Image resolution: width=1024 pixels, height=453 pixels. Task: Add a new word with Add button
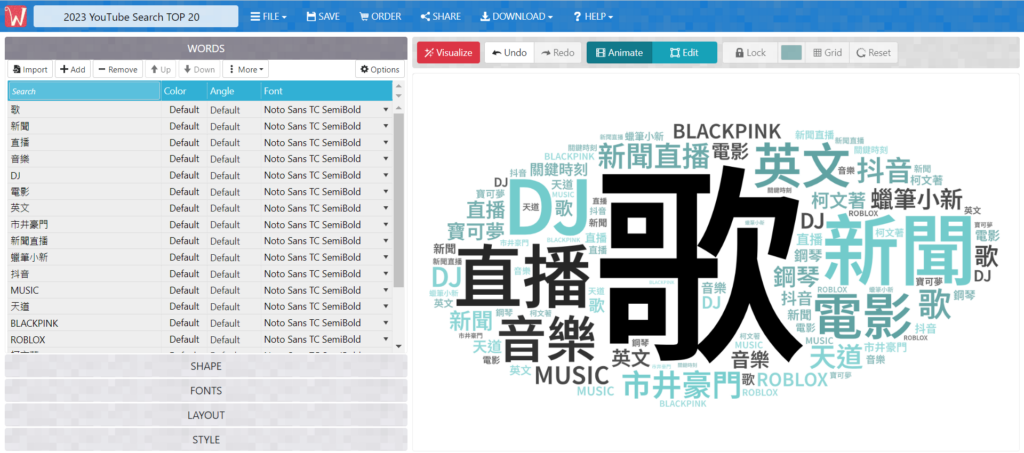pos(72,70)
